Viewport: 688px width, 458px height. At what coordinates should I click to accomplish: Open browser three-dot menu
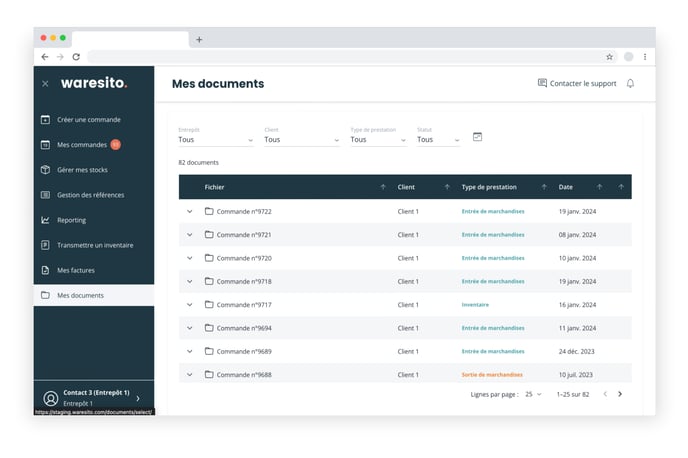click(x=645, y=57)
